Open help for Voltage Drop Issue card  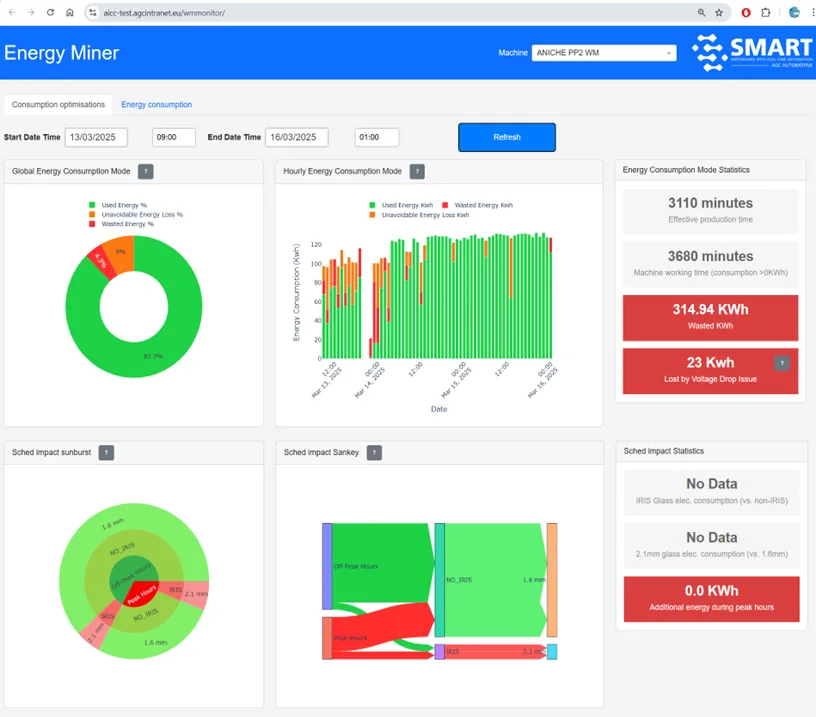coord(782,363)
